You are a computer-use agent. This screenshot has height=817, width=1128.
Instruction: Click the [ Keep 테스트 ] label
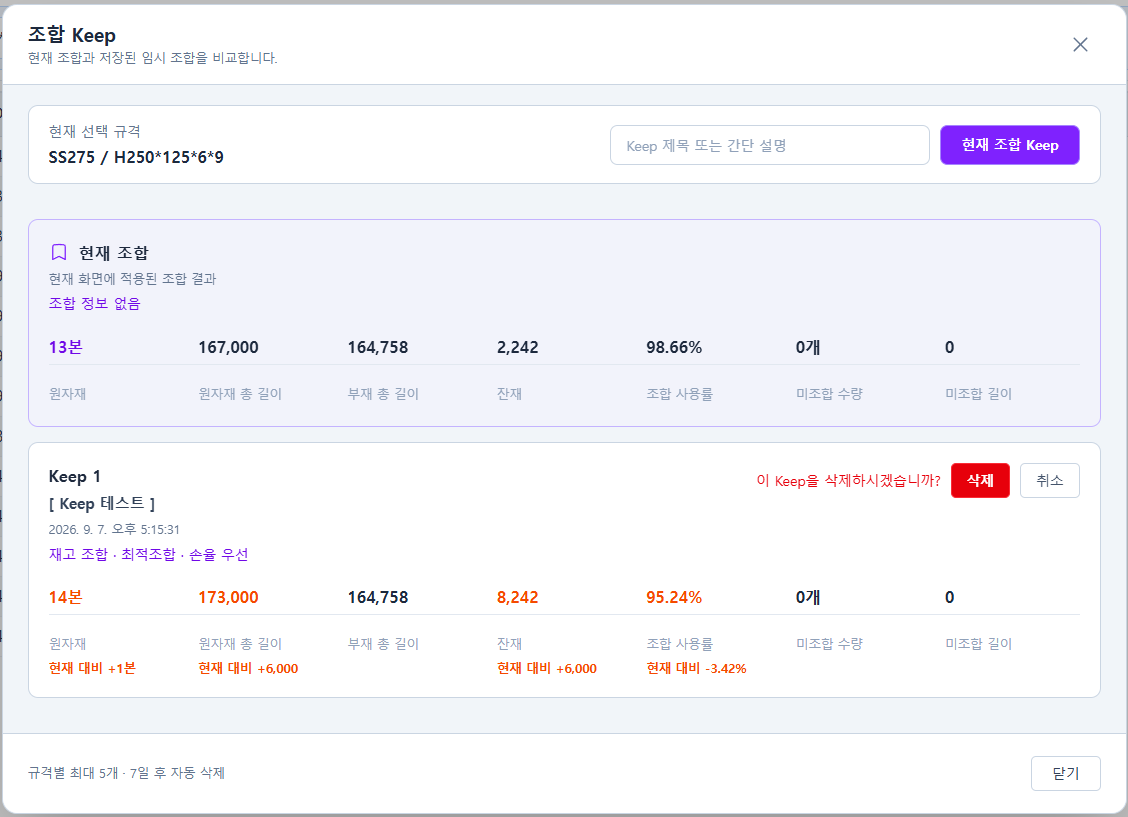click(101, 503)
